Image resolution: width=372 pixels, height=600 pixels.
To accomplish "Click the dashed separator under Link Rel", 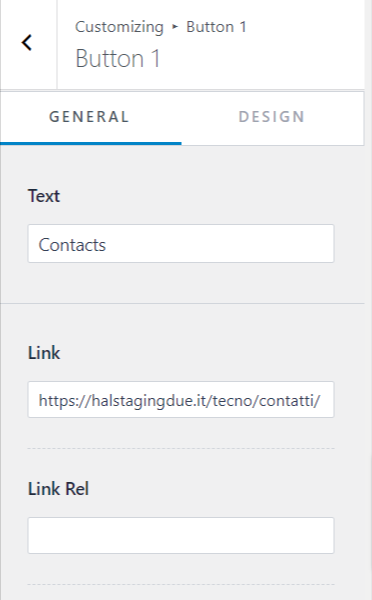I will click(x=181, y=584).
